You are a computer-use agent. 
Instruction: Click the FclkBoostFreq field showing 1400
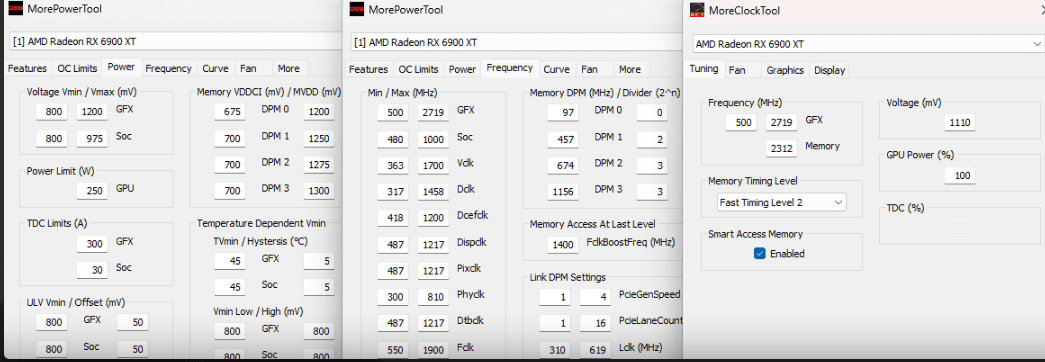563,245
